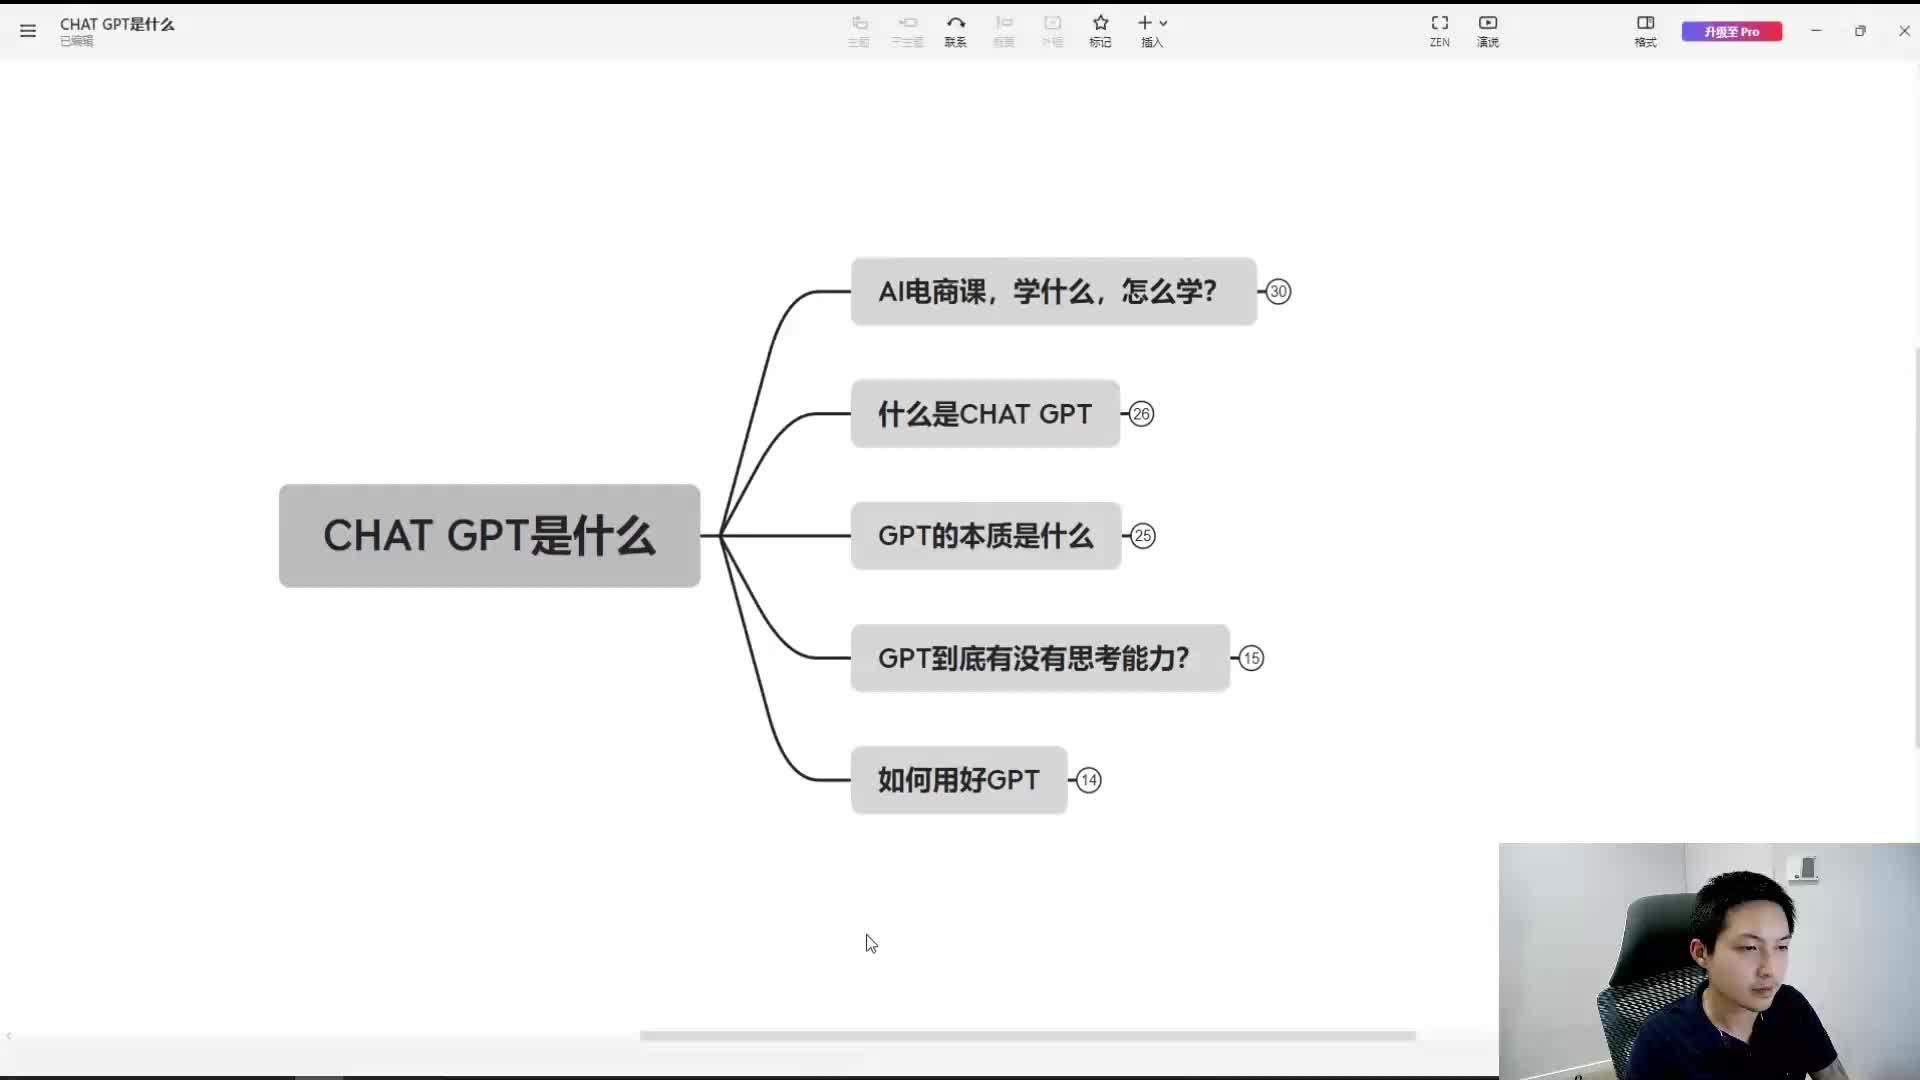Expand the branch showing 15 subtopics
The width and height of the screenshot is (1920, 1080).
coord(1251,658)
